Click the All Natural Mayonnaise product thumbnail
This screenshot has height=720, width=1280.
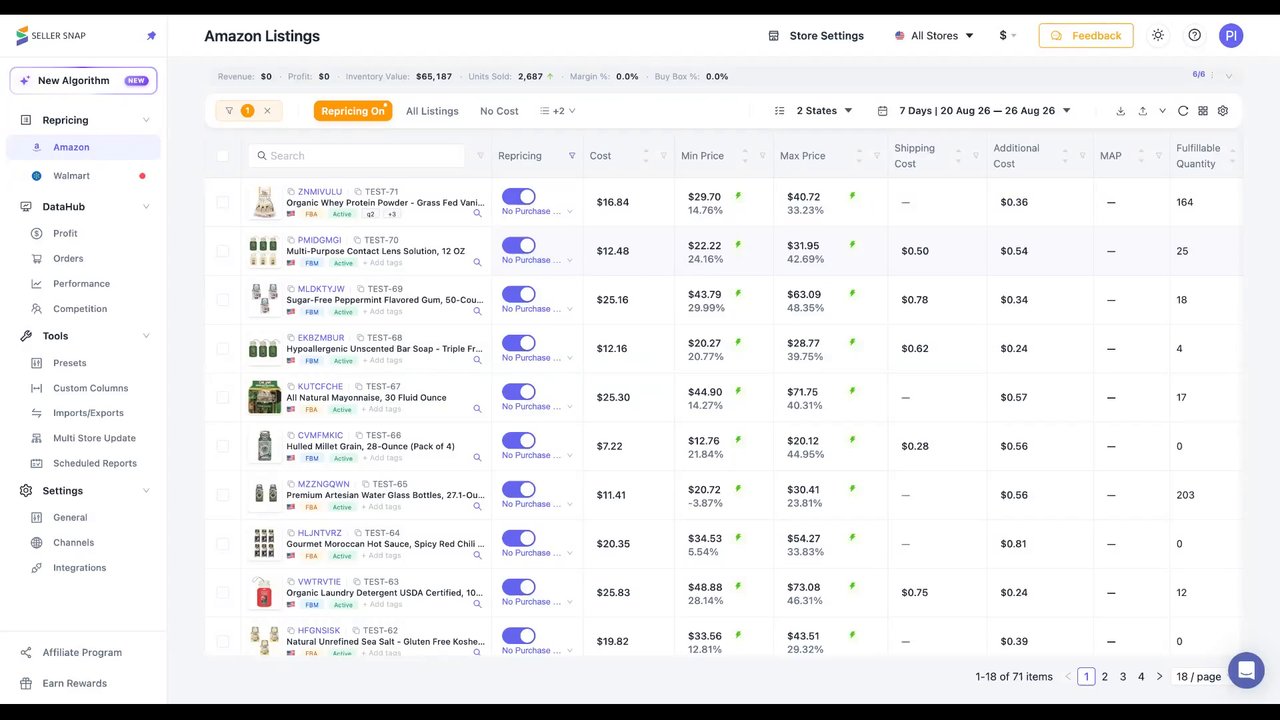pos(264,397)
